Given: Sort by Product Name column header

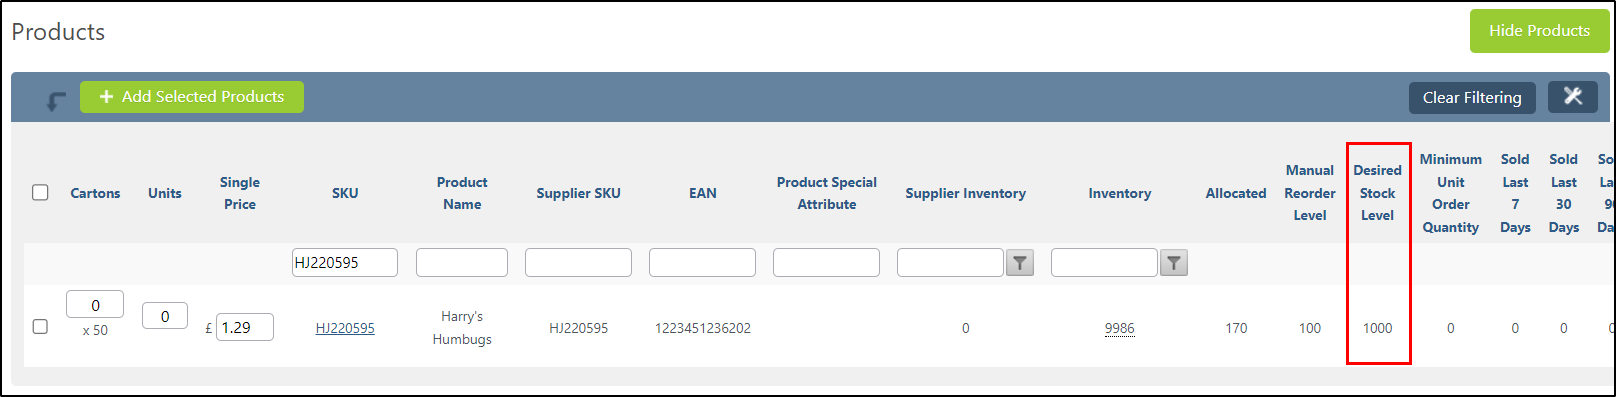Looking at the screenshot, I should 462,193.
